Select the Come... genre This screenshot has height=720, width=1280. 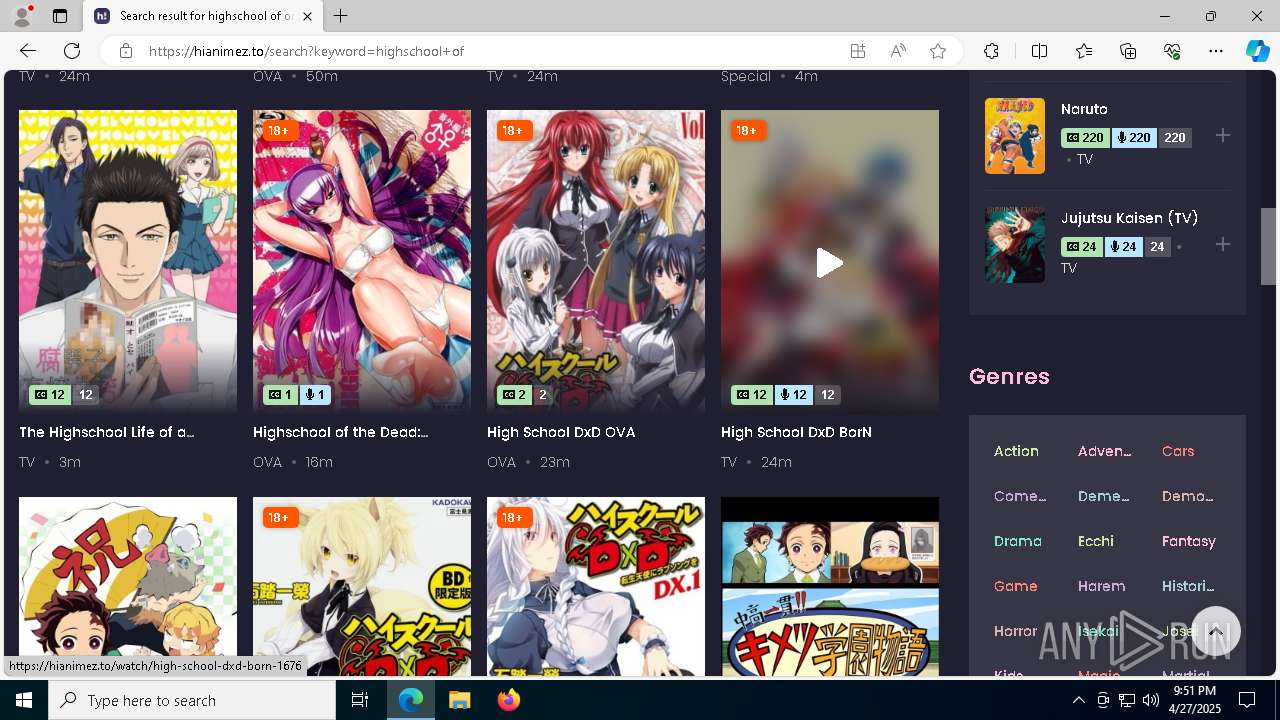coord(1020,496)
